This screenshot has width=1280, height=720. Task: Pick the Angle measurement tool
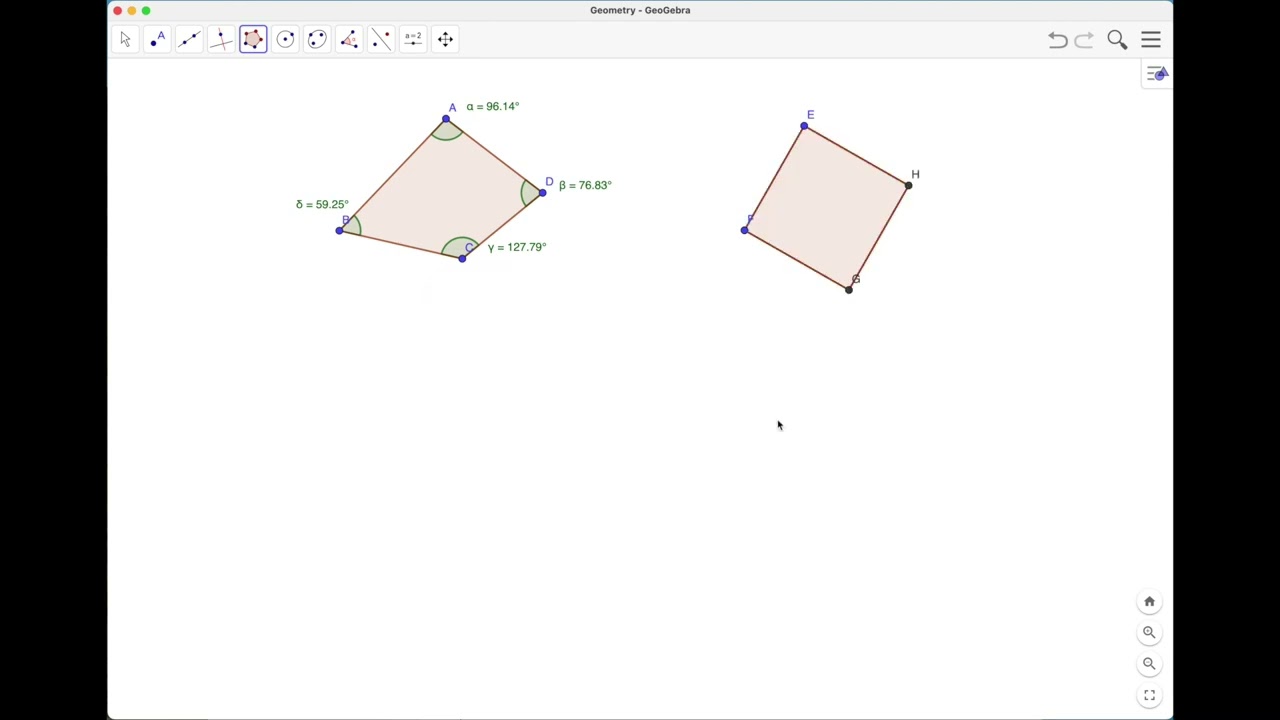[x=349, y=39]
